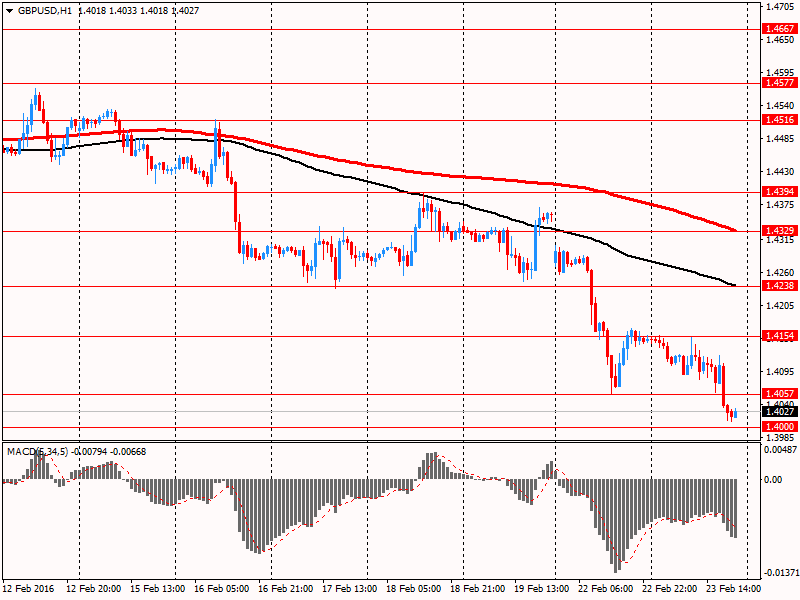Click the 23 Feb 14:00 time label
Screen dimensions: 800x600
tap(733, 589)
